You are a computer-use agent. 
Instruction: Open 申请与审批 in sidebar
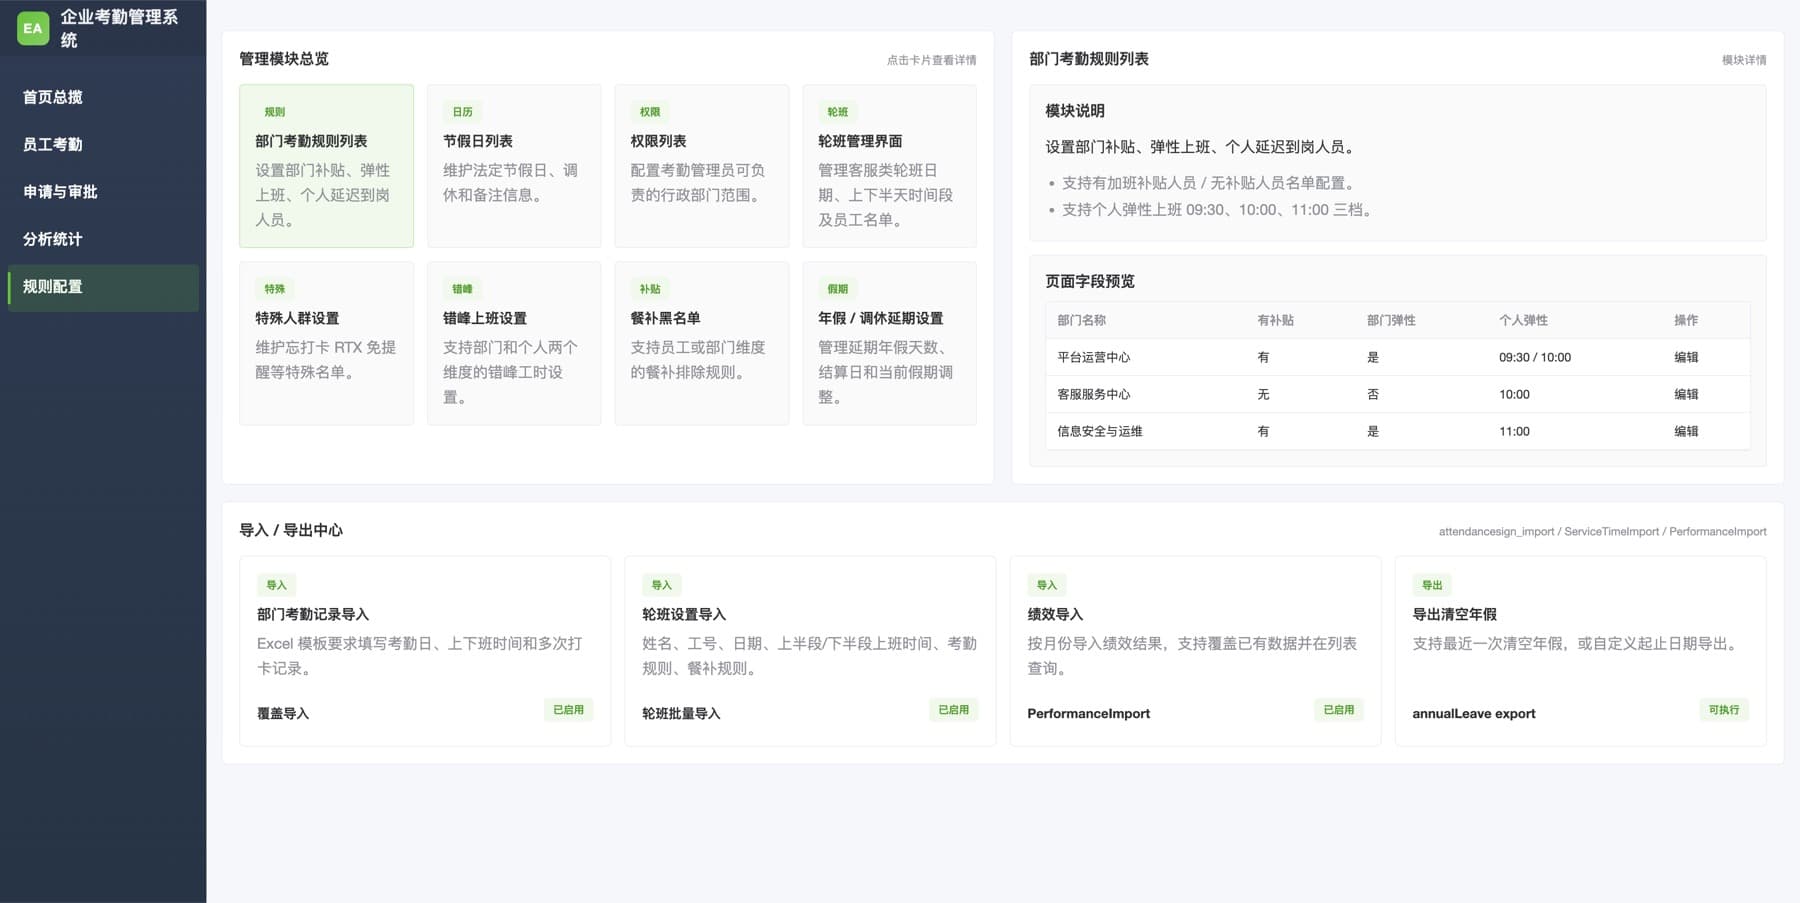pyautogui.click(x=103, y=191)
